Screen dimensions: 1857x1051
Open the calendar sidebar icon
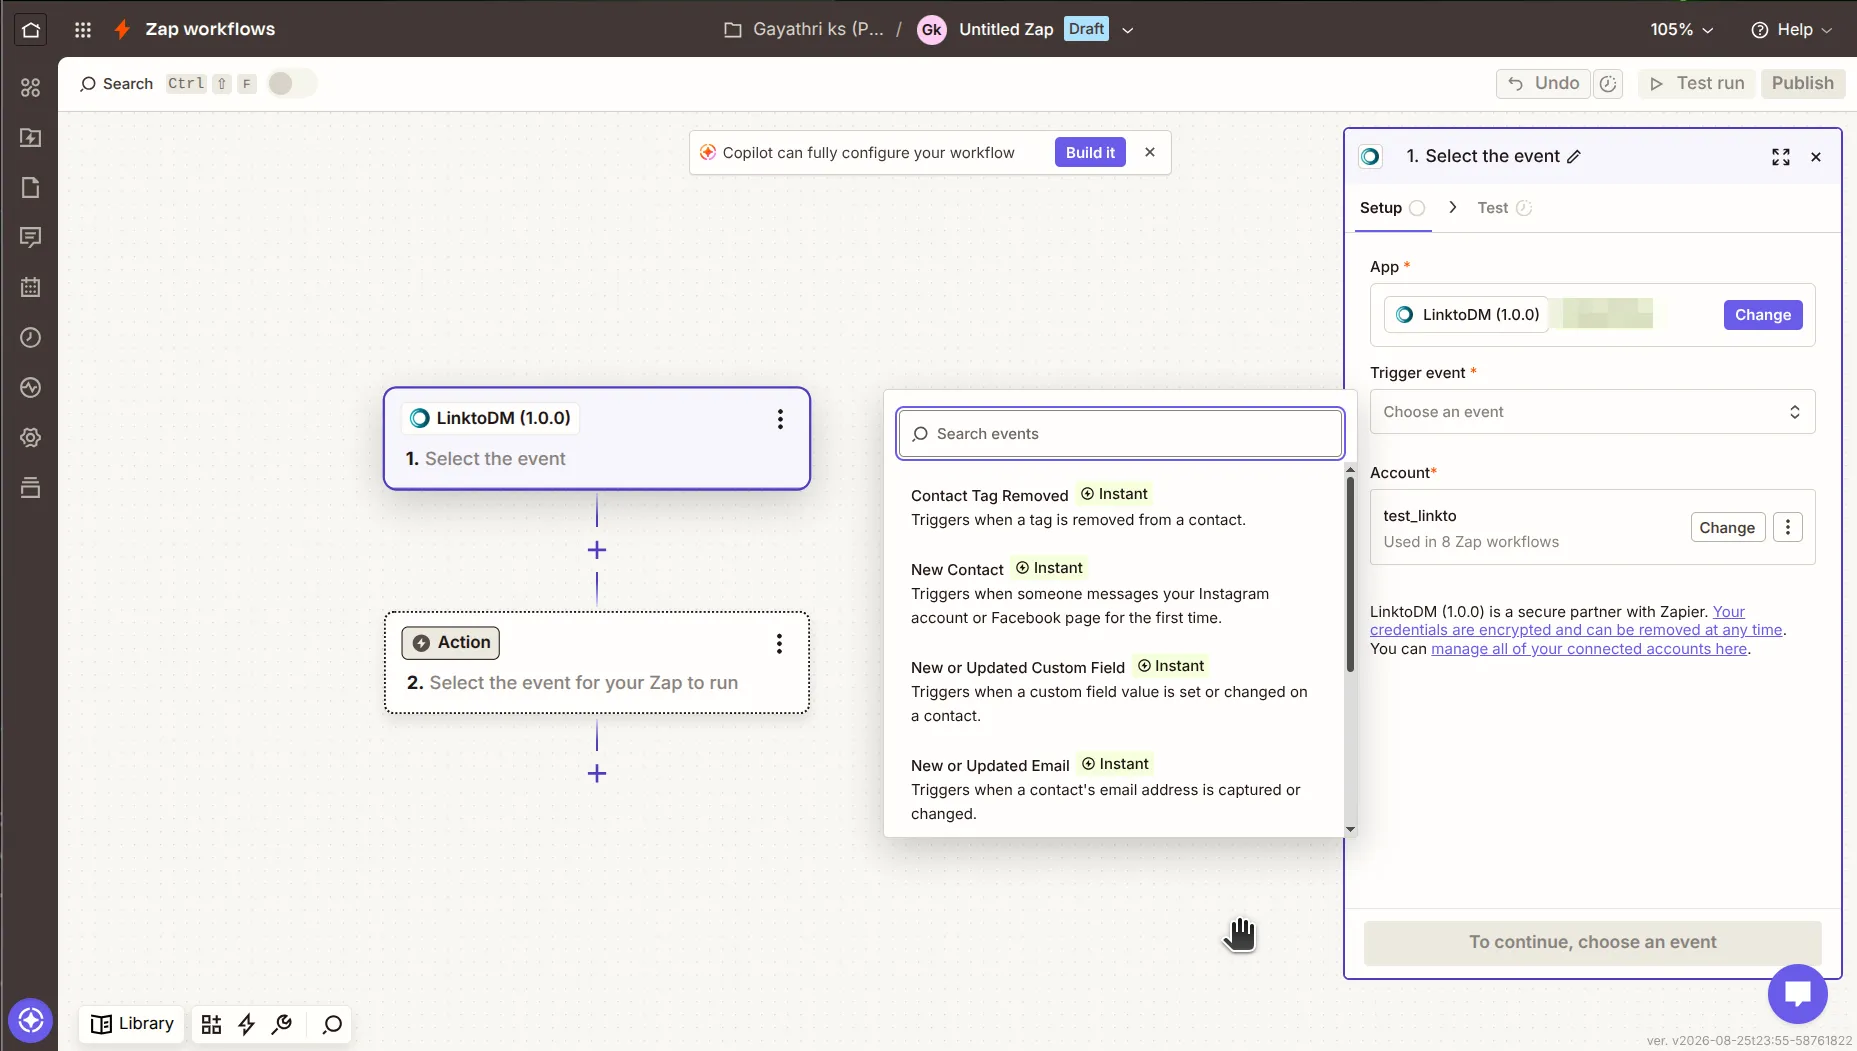pyautogui.click(x=31, y=288)
